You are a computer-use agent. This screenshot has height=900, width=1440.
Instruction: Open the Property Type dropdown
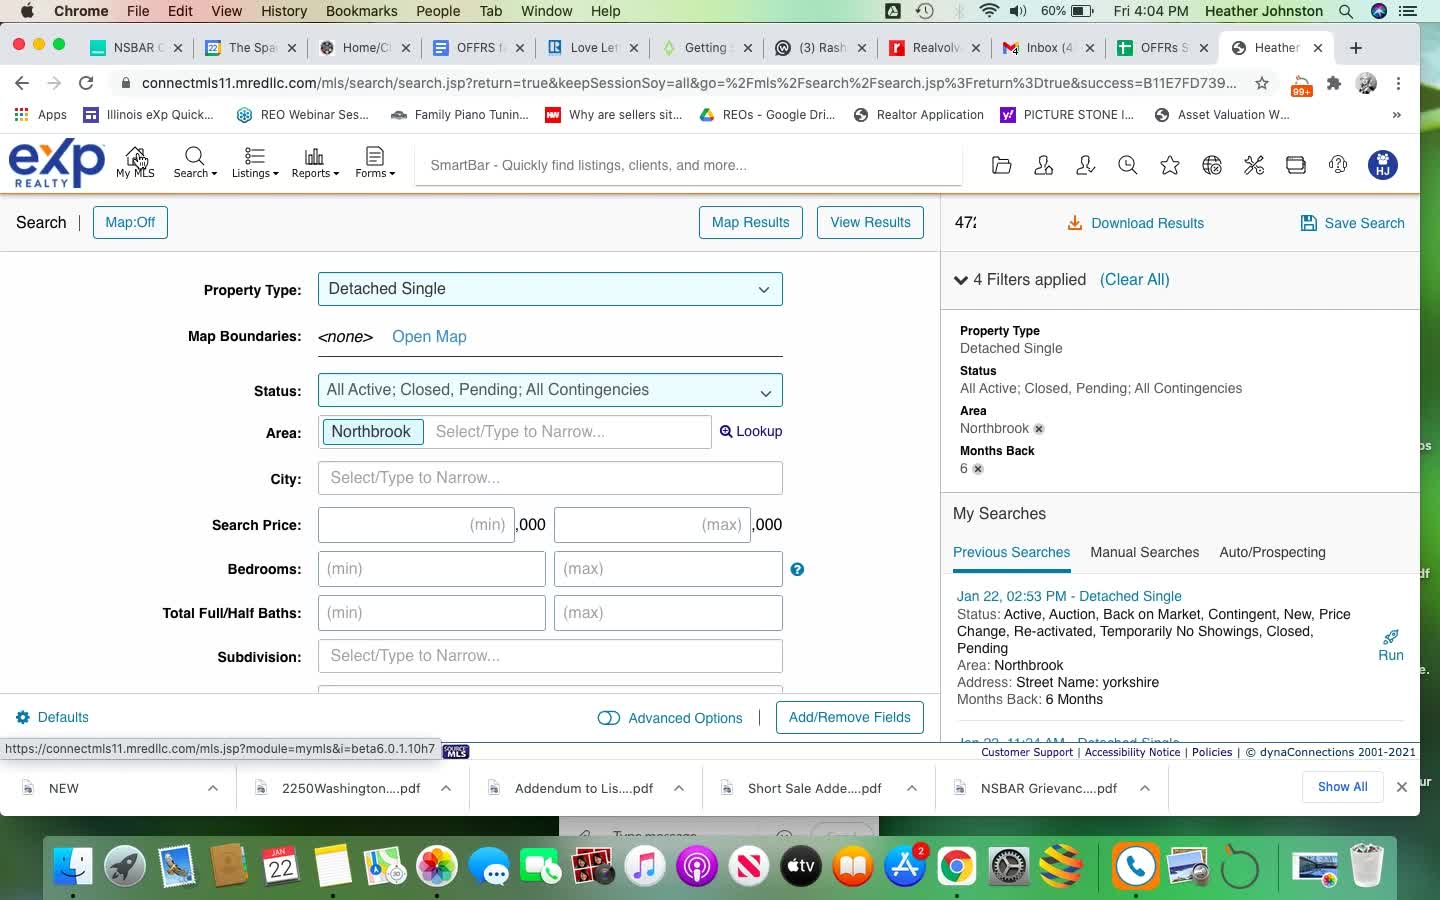pyautogui.click(x=550, y=289)
